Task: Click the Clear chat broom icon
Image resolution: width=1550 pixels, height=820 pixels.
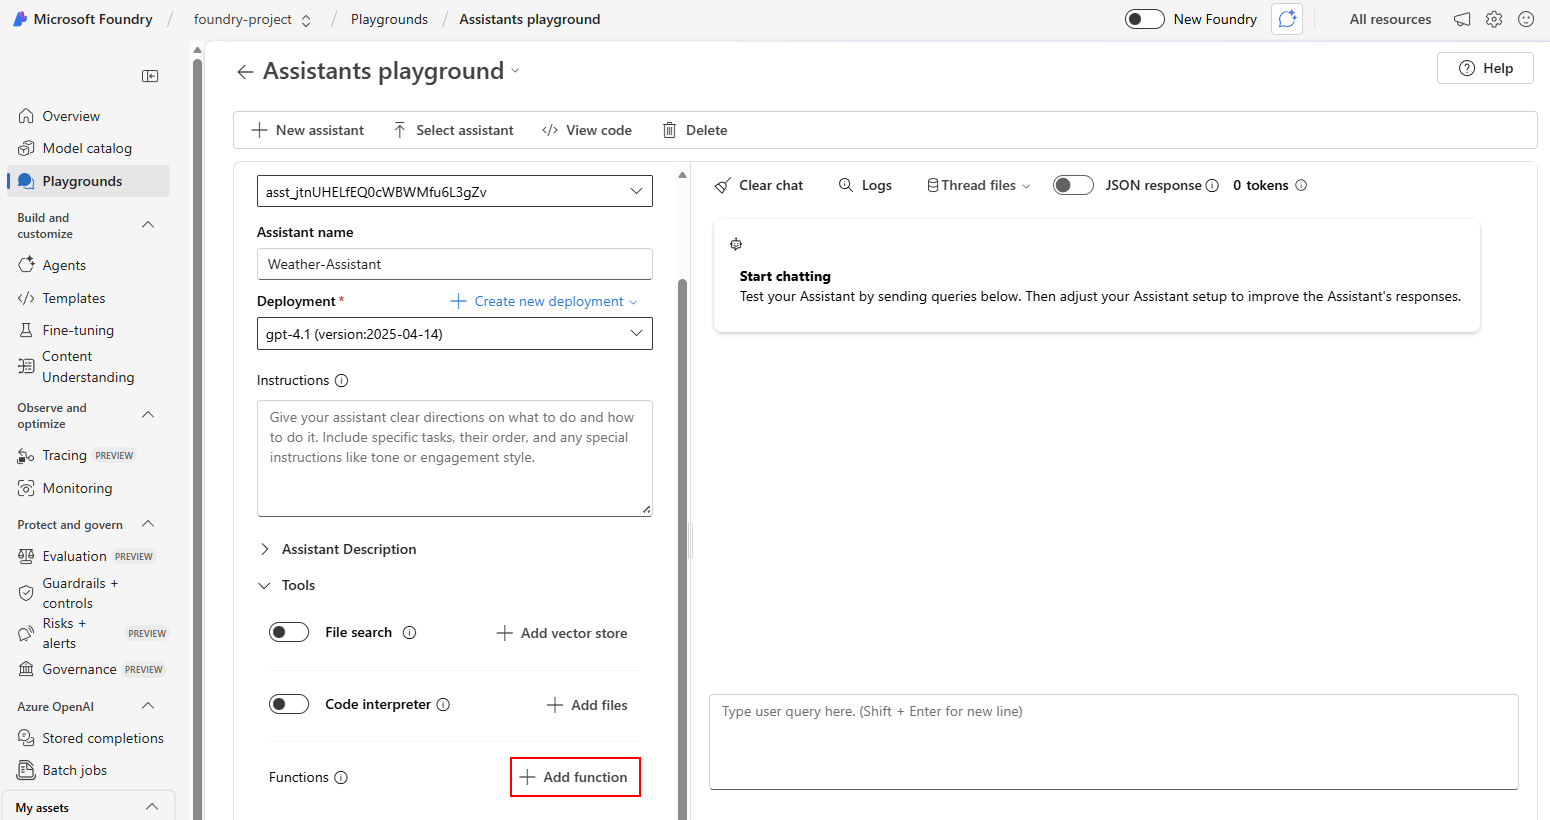Action: (722, 185)
